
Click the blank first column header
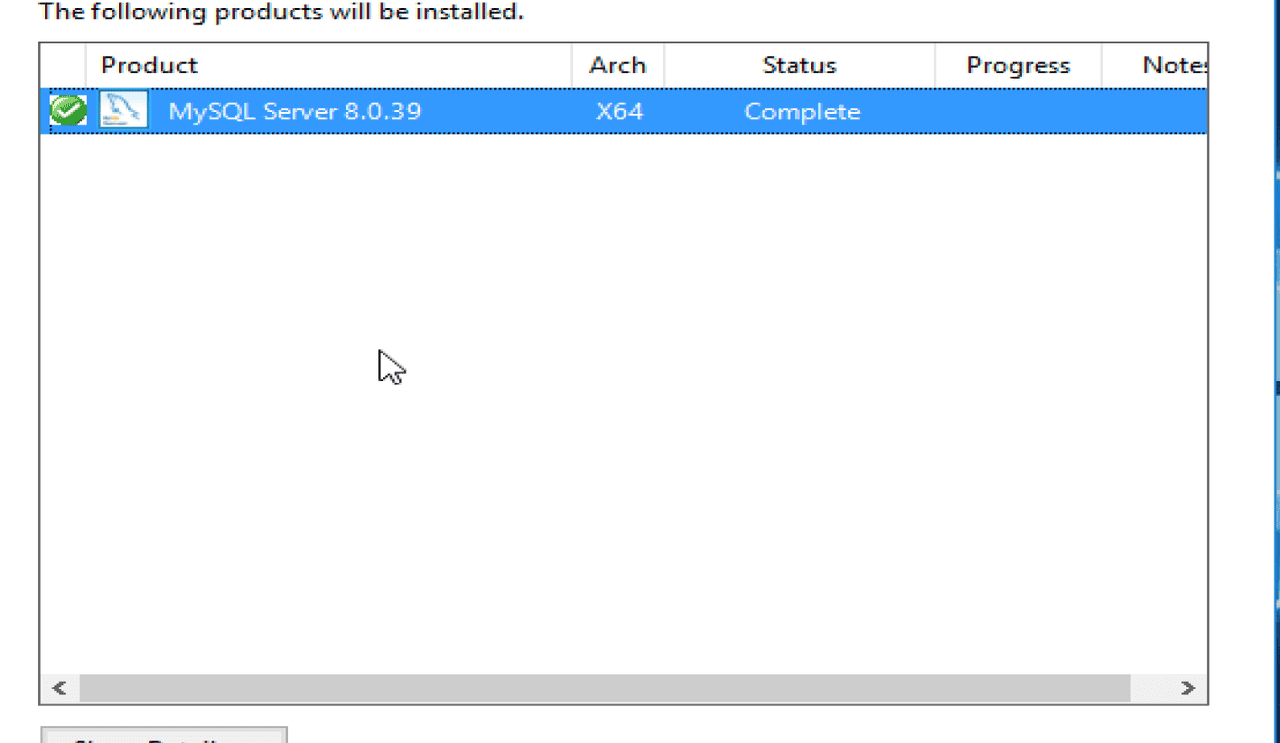pos(63,66)
